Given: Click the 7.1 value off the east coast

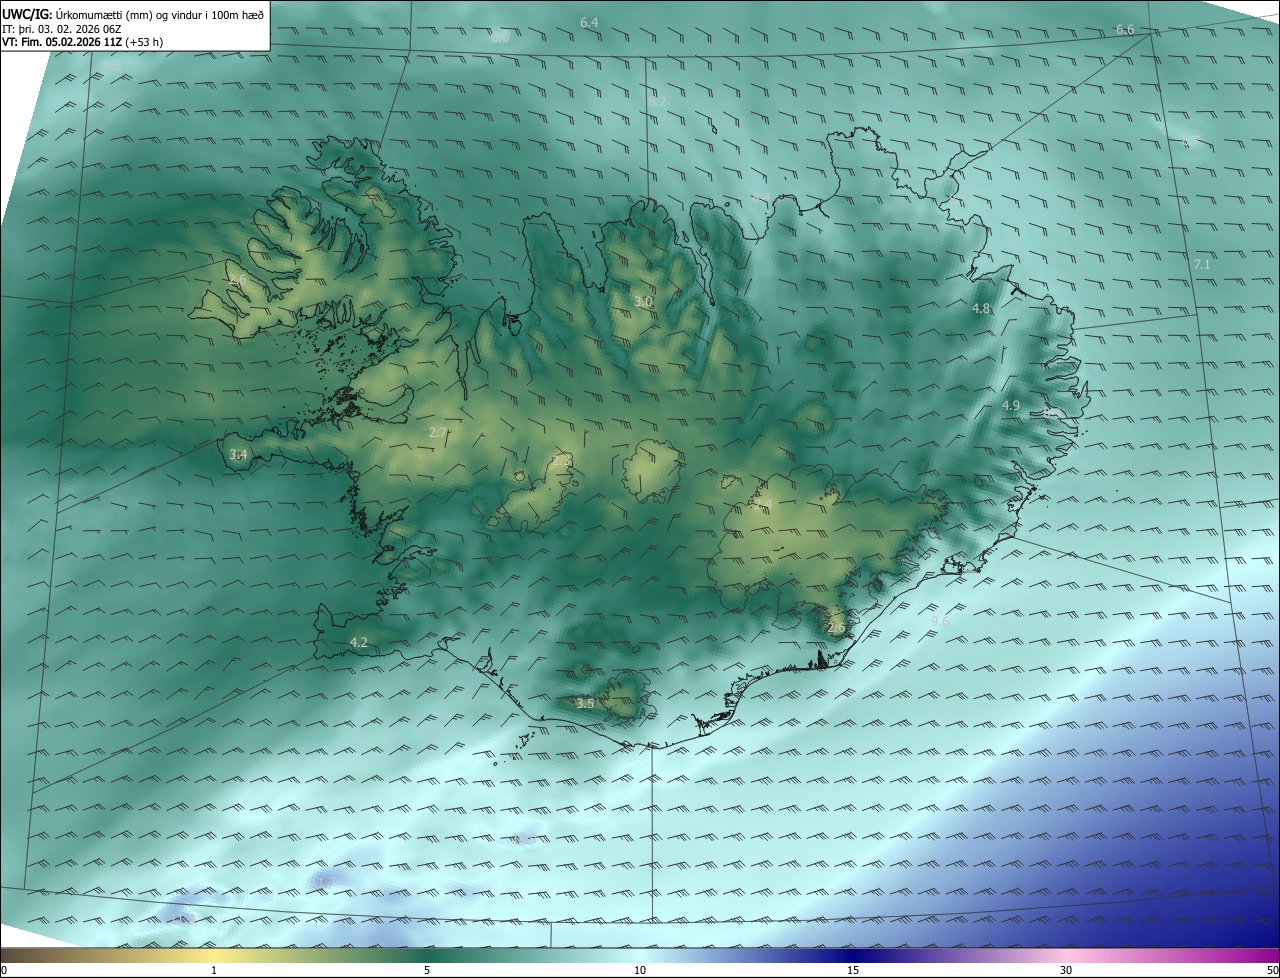Looking at the screenshot, I should (1202, 264).
